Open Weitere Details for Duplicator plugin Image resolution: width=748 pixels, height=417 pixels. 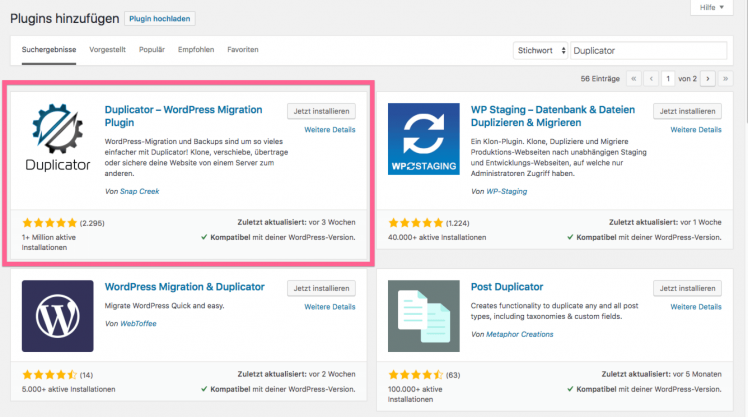pos(330,130)
